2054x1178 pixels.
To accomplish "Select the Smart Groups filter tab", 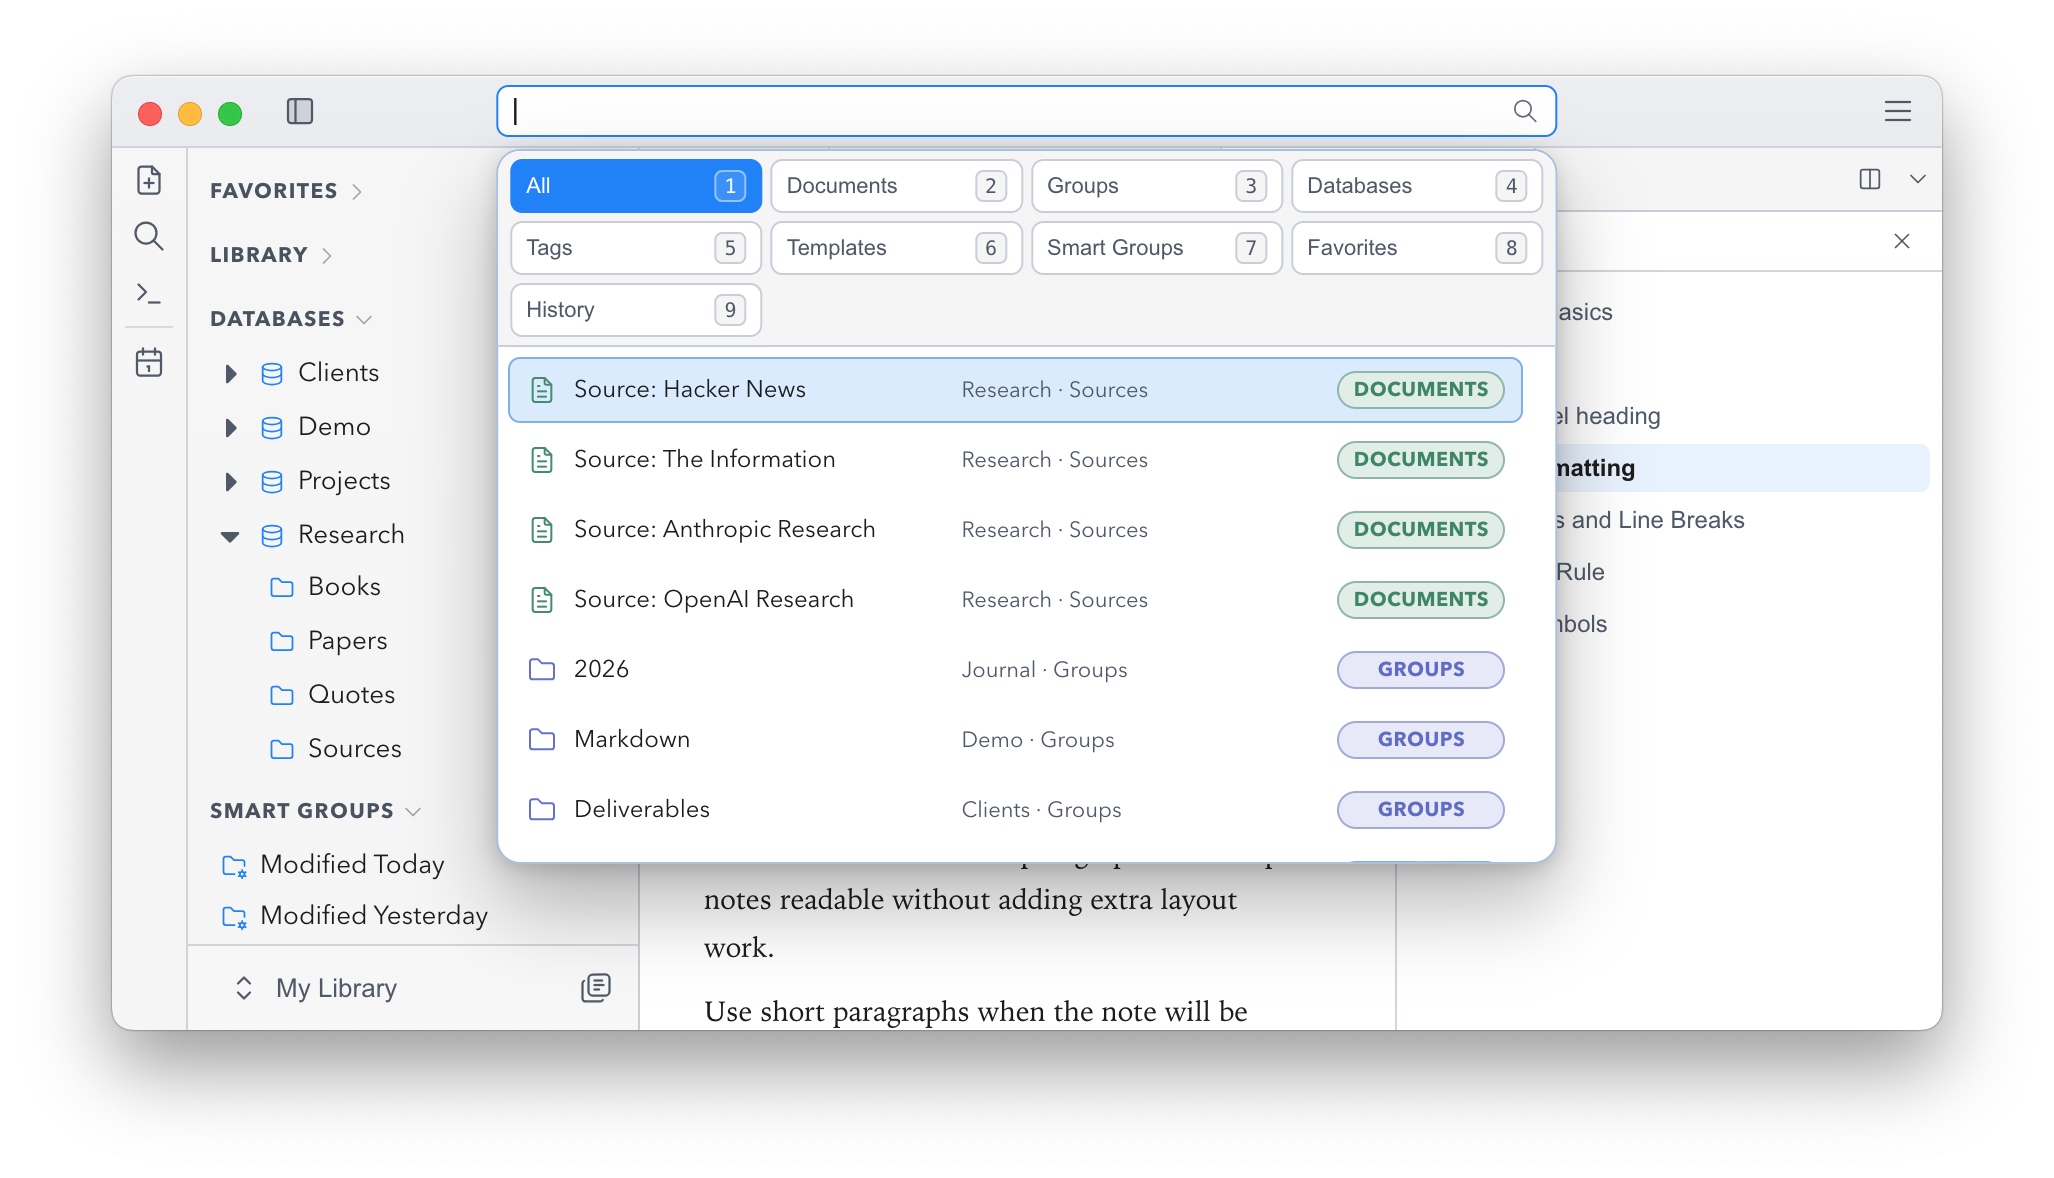I will tap(1156, 248).
